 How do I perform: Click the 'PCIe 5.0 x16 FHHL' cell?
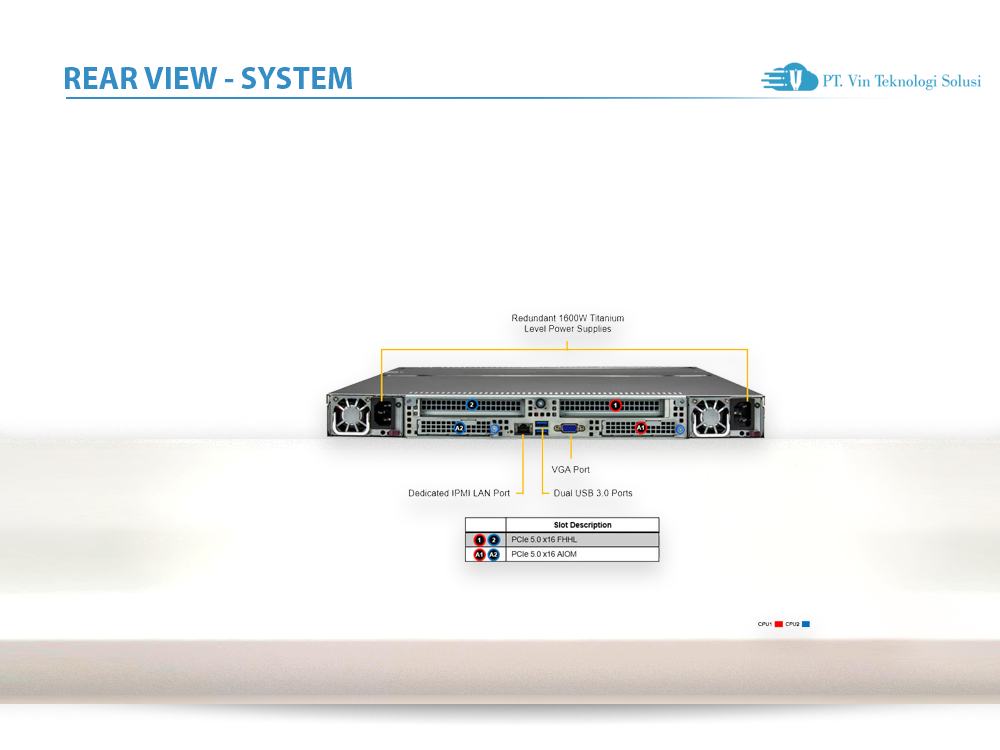[x=582, y=540]
